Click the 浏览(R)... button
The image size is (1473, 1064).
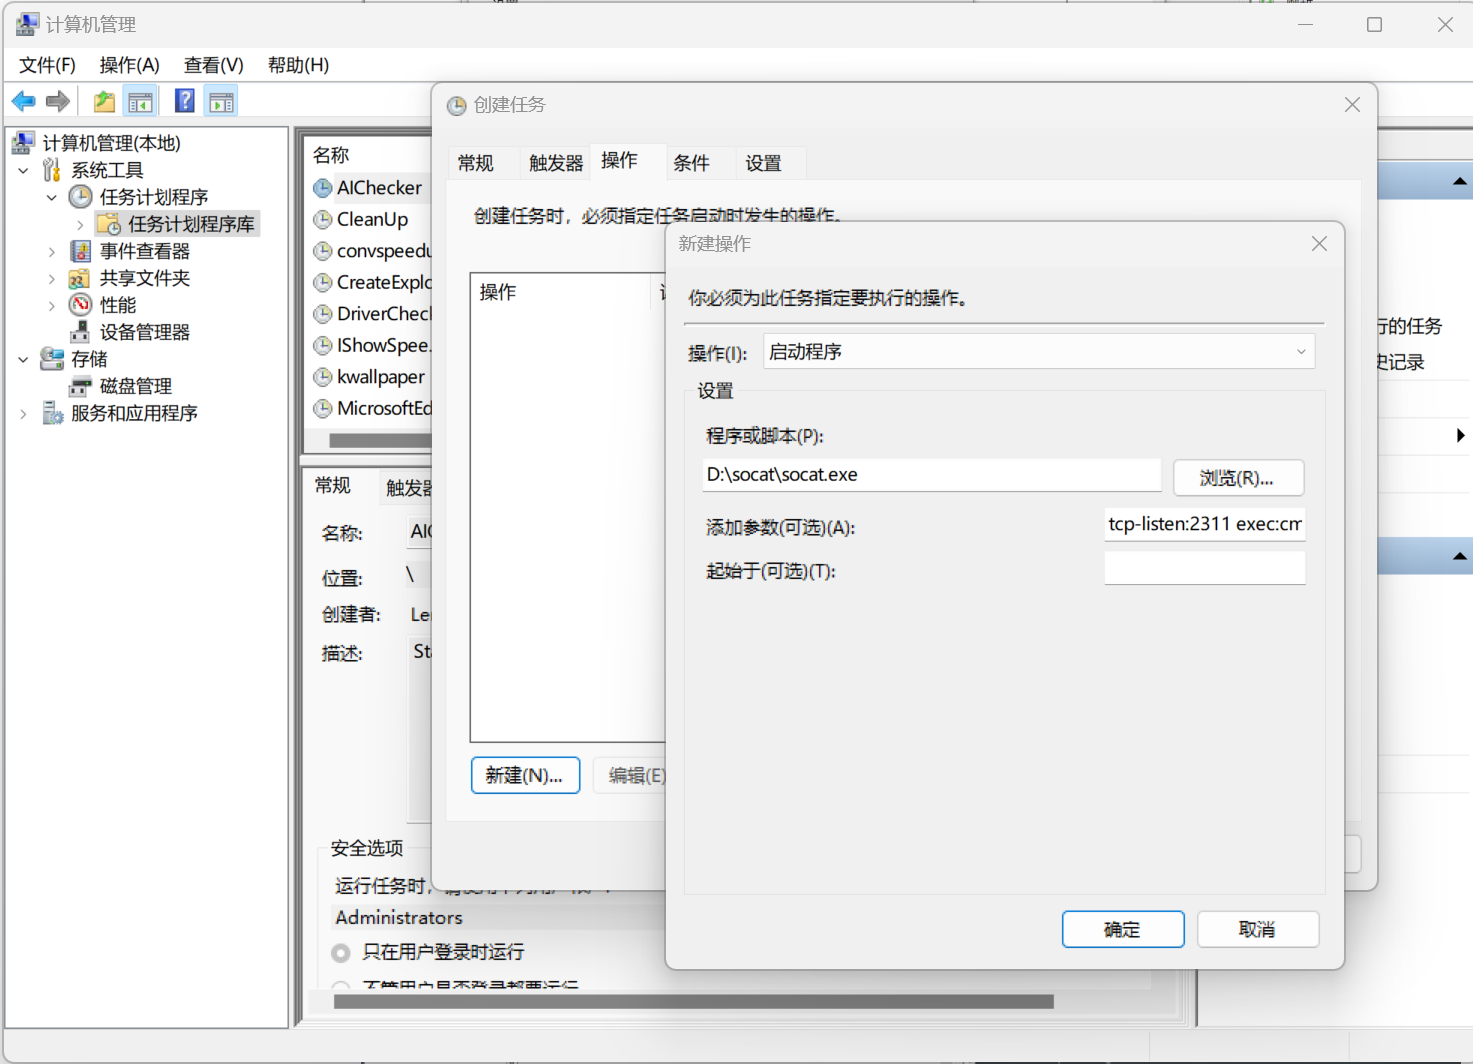coord(1238,477)
